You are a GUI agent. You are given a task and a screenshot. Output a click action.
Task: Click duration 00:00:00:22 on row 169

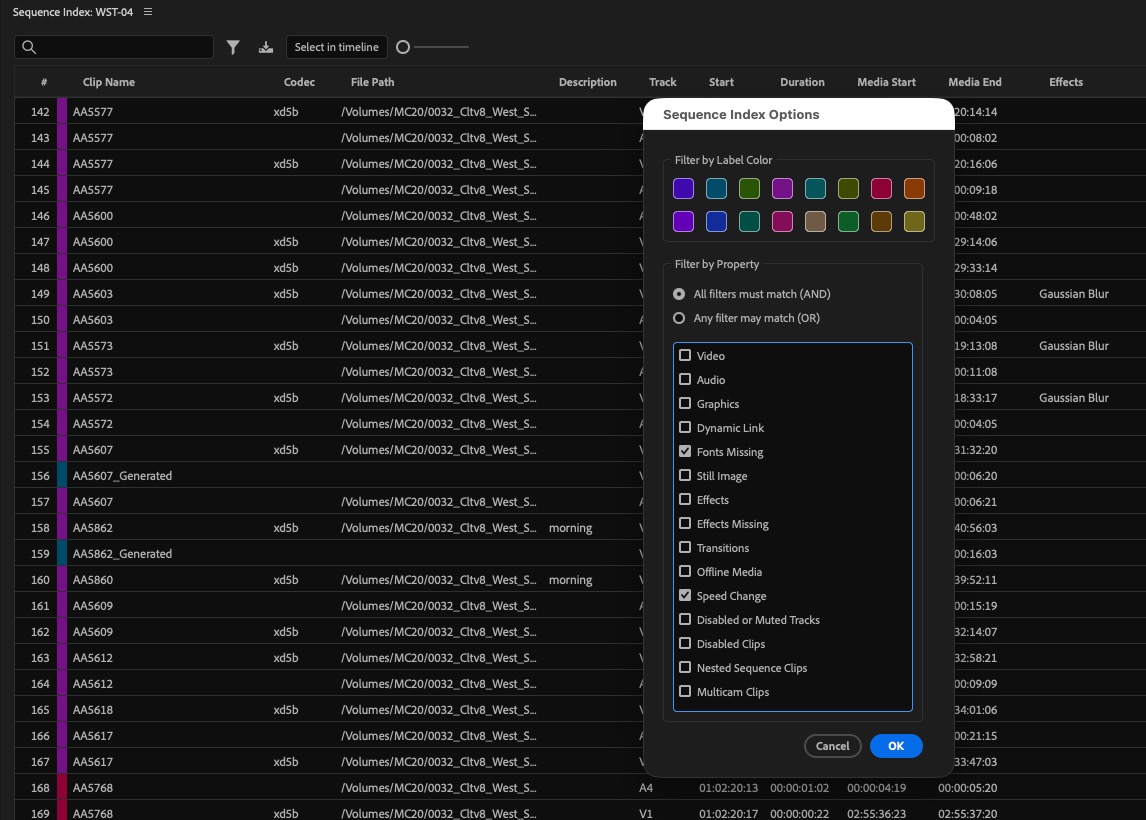[800, 813]
